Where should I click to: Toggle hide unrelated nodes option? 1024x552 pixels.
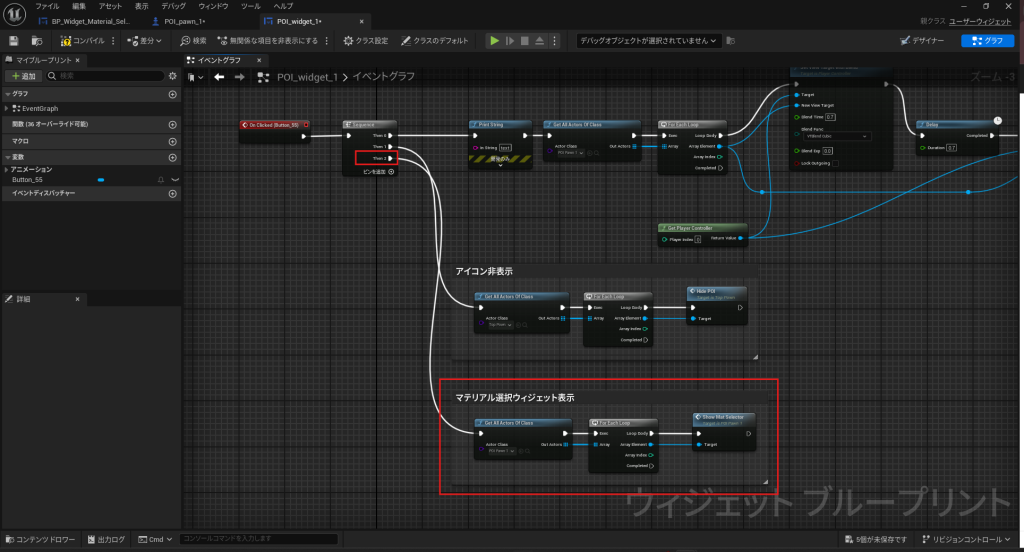click(265, 41)
